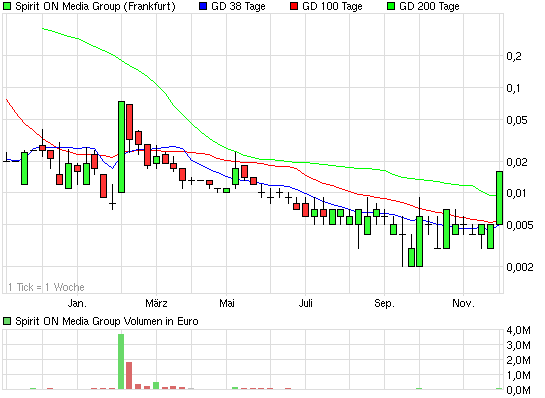The image size is (545, 398).
Task: Click the final green candlestick at the chart's right edge
Action: 499,198
